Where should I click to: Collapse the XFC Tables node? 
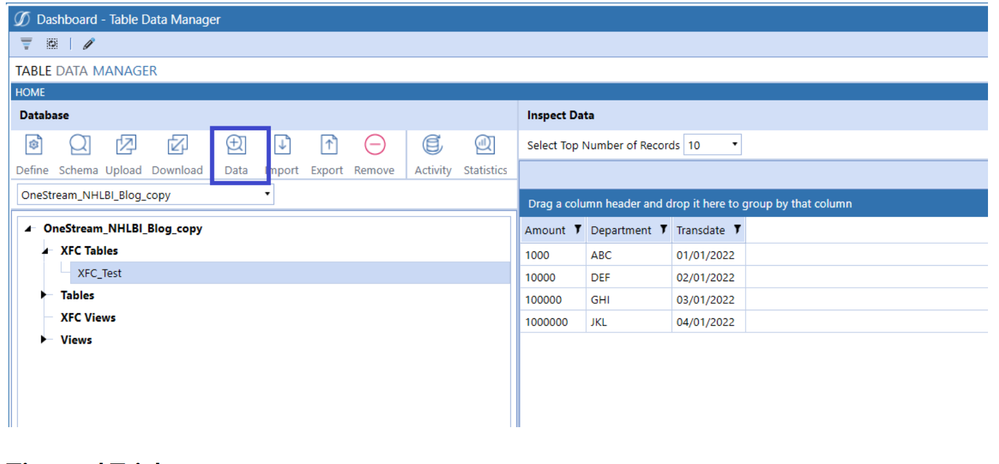pos(45,251)
